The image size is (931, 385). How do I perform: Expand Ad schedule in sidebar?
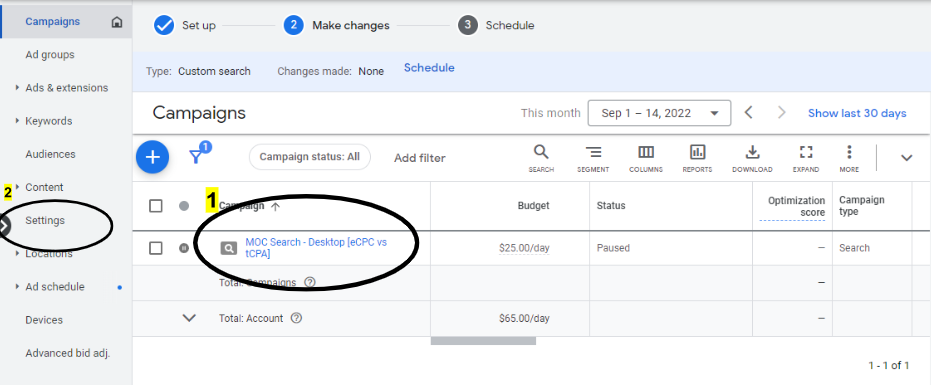[x=17, y=287]
